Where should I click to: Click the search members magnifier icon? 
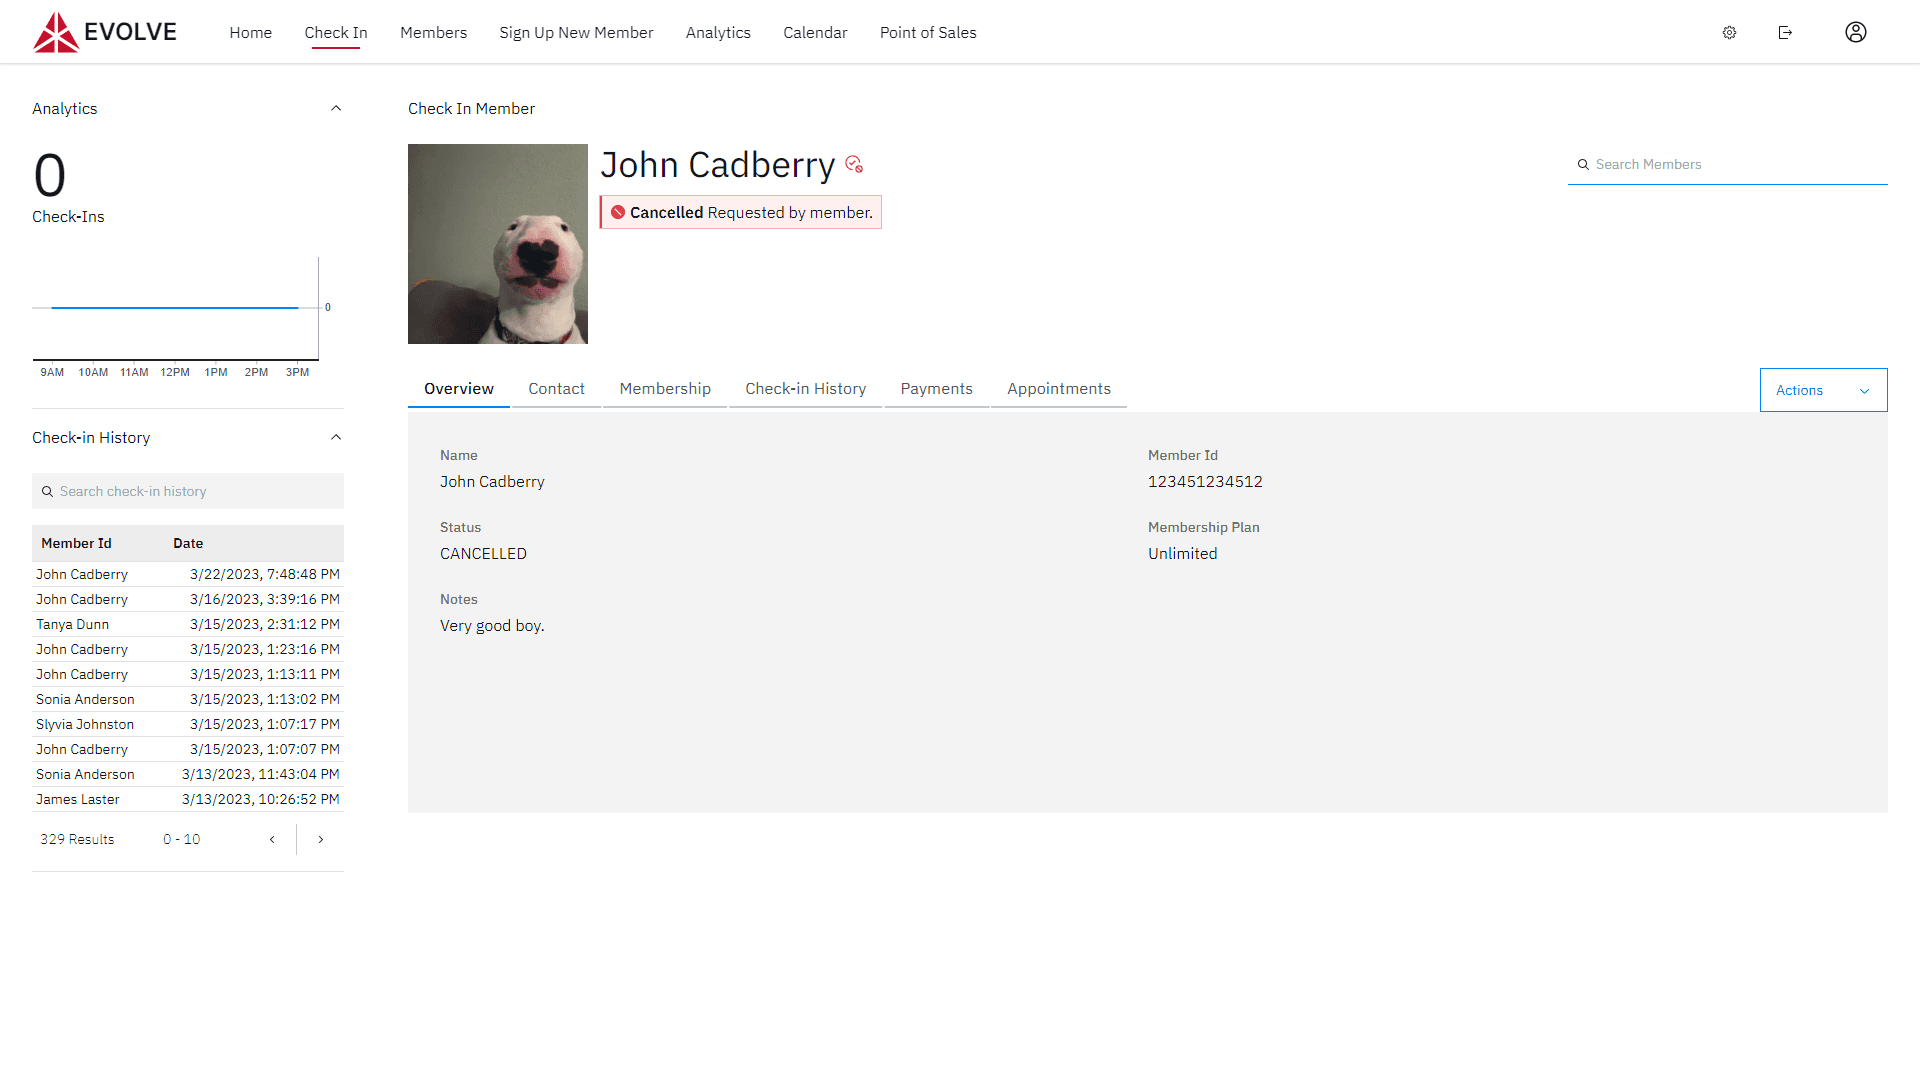(1582, 164)
